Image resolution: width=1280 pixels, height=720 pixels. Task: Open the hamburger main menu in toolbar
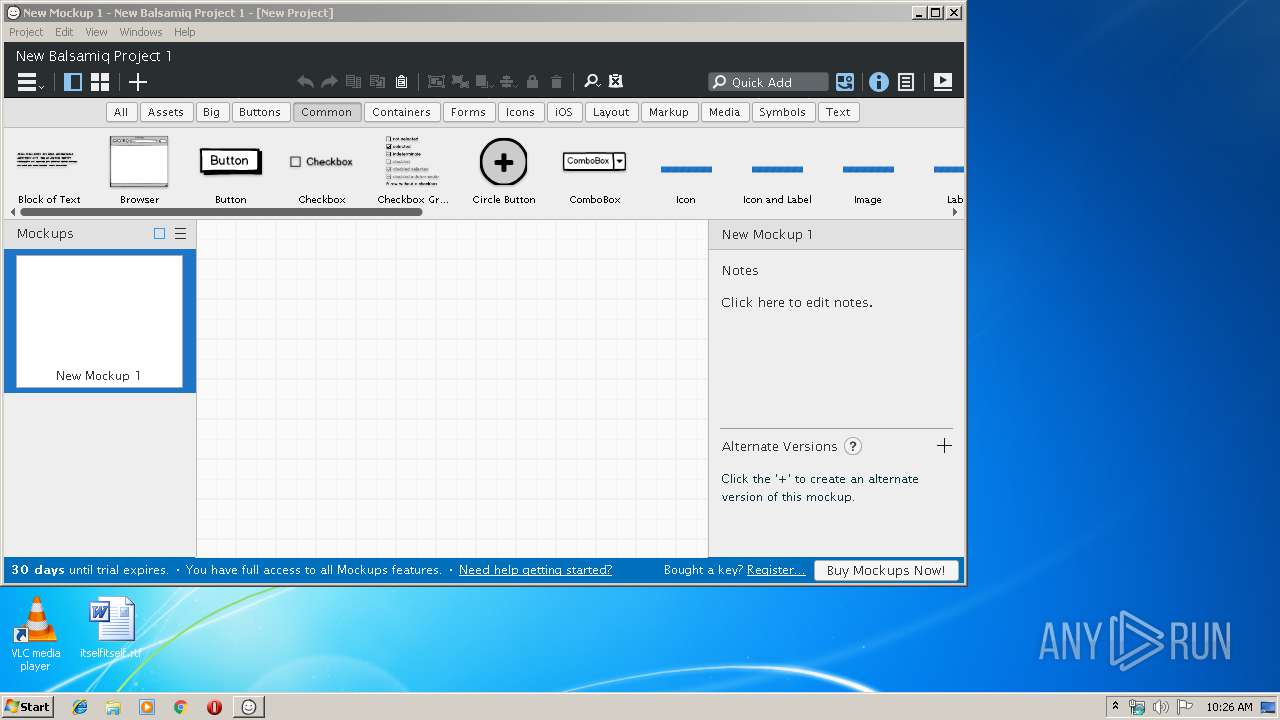pos(30,82)
